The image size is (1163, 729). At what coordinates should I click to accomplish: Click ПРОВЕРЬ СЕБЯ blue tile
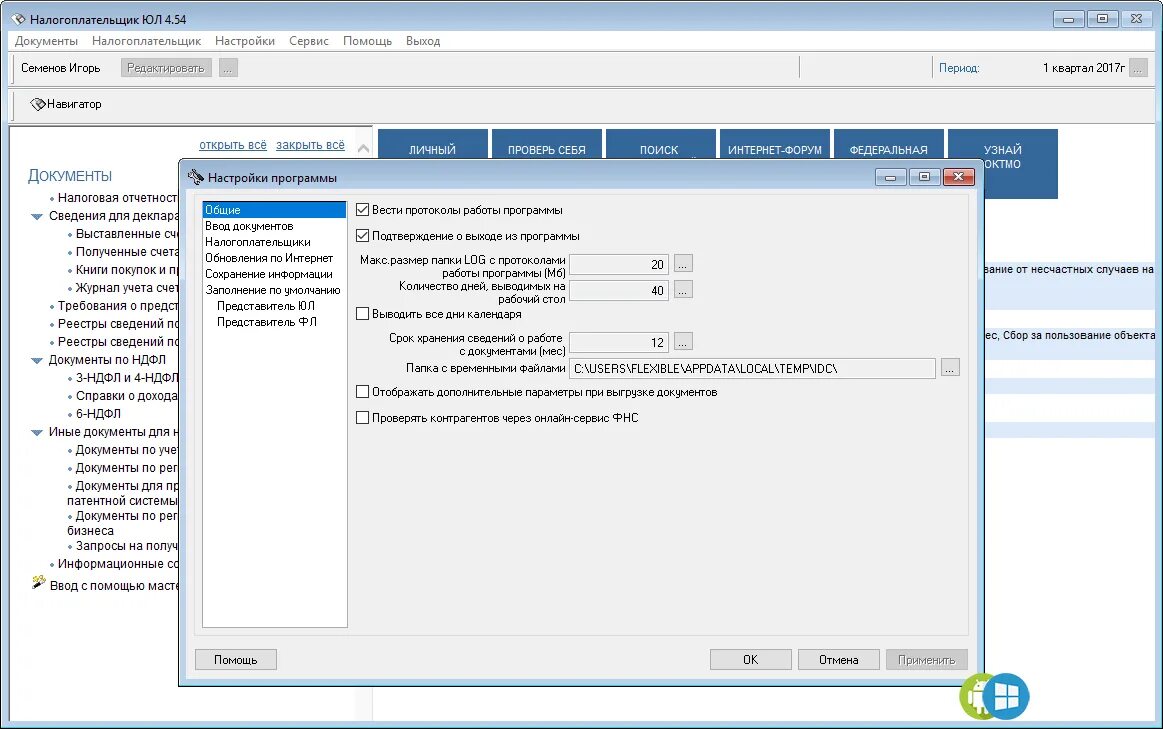547,144
